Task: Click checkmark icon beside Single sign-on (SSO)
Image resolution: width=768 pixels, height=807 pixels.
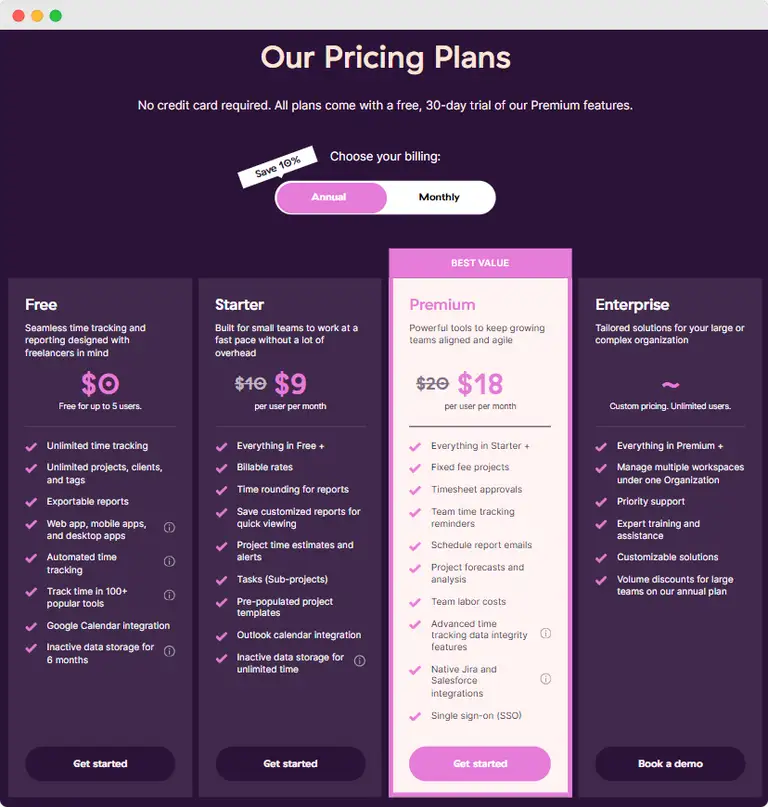Action: tap(415, 716)
